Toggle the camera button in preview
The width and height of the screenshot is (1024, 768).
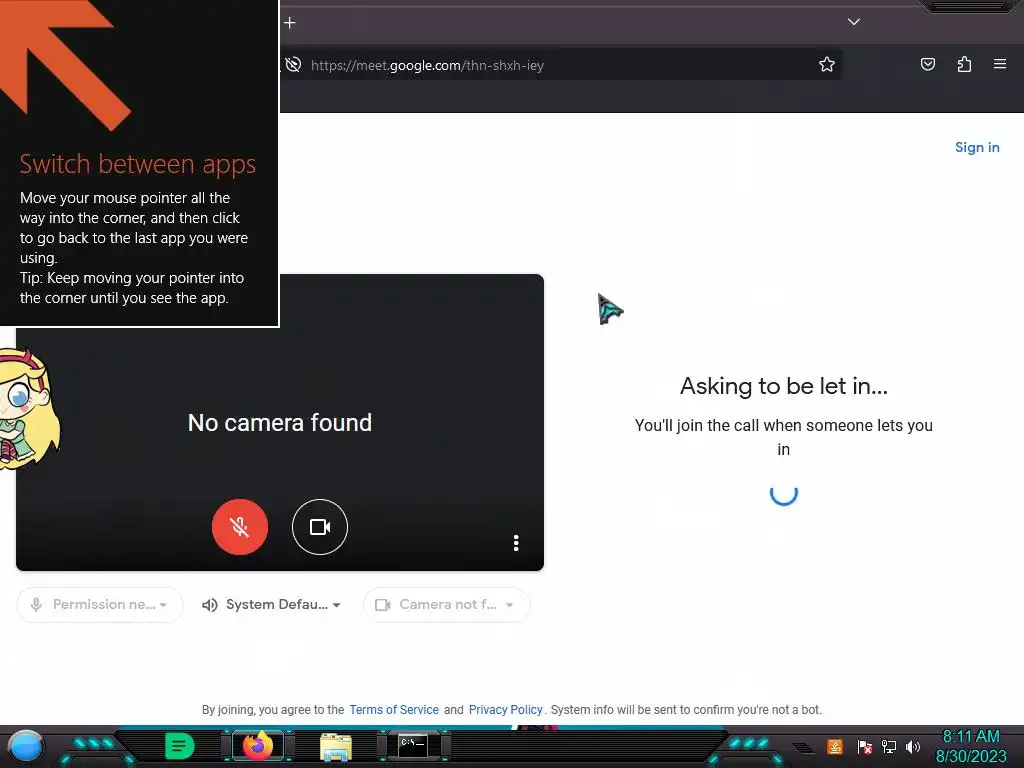tap(319, 526)
